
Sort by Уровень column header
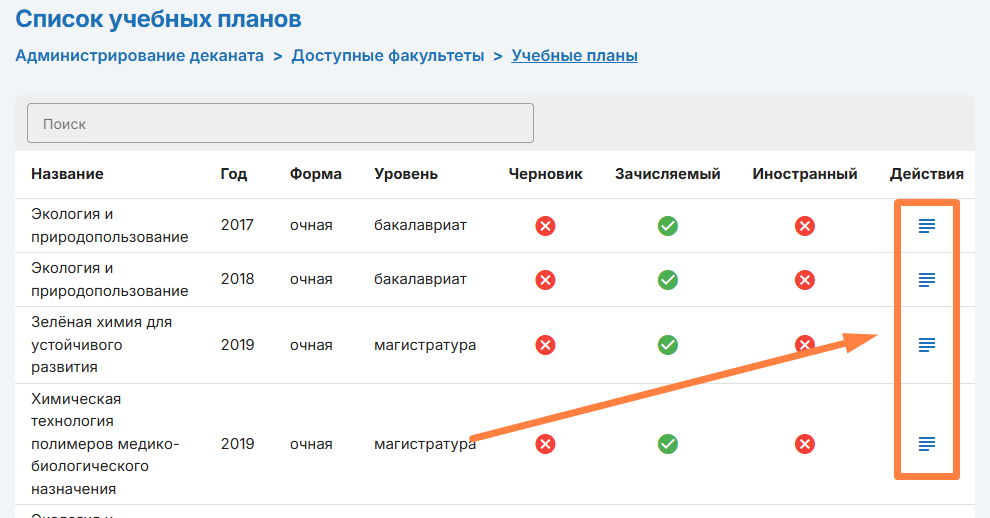[406, 174]
